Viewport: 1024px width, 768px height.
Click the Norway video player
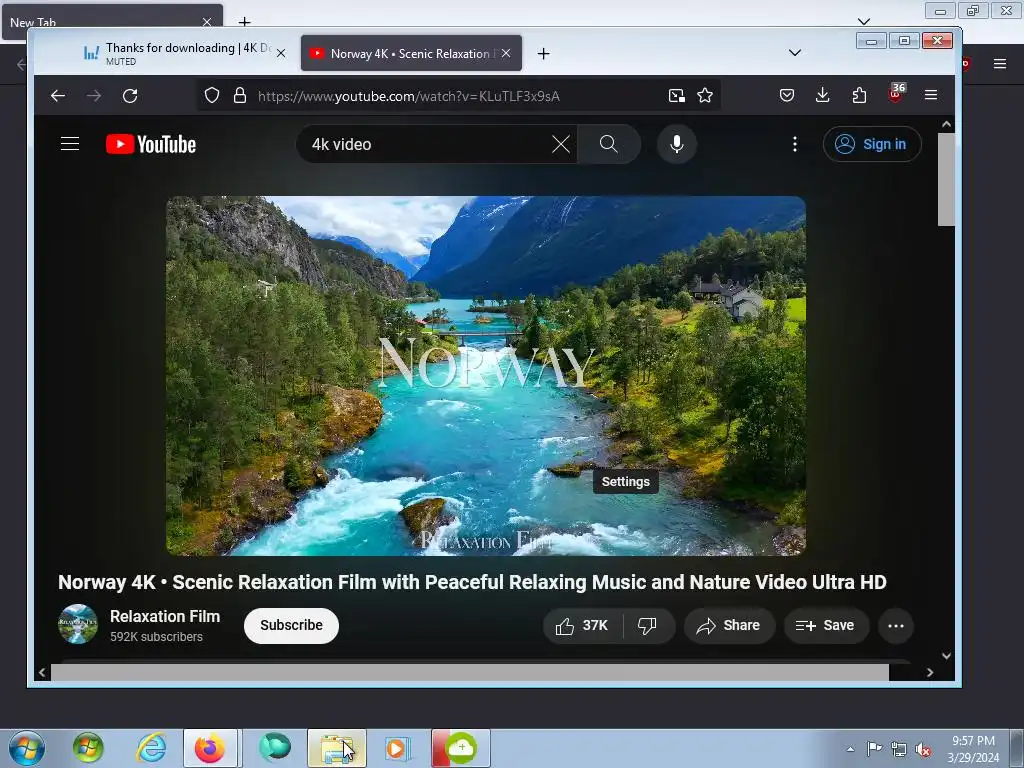tap(486, 376)
